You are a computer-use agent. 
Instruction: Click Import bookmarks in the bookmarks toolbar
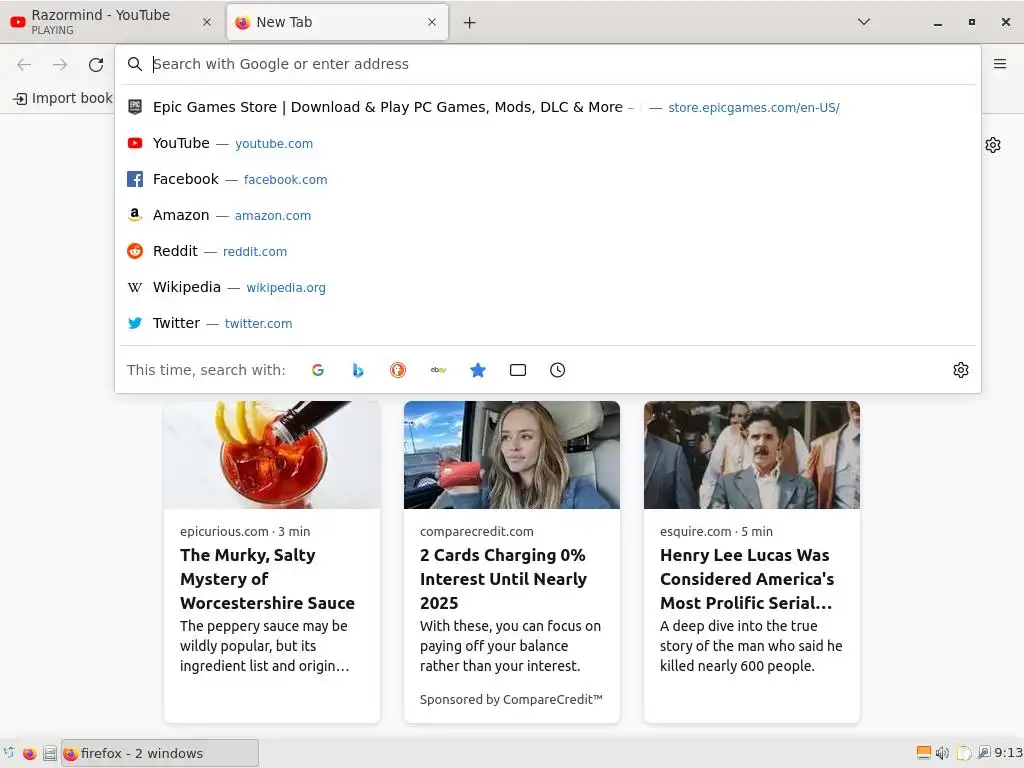click(x=63, y=99)
